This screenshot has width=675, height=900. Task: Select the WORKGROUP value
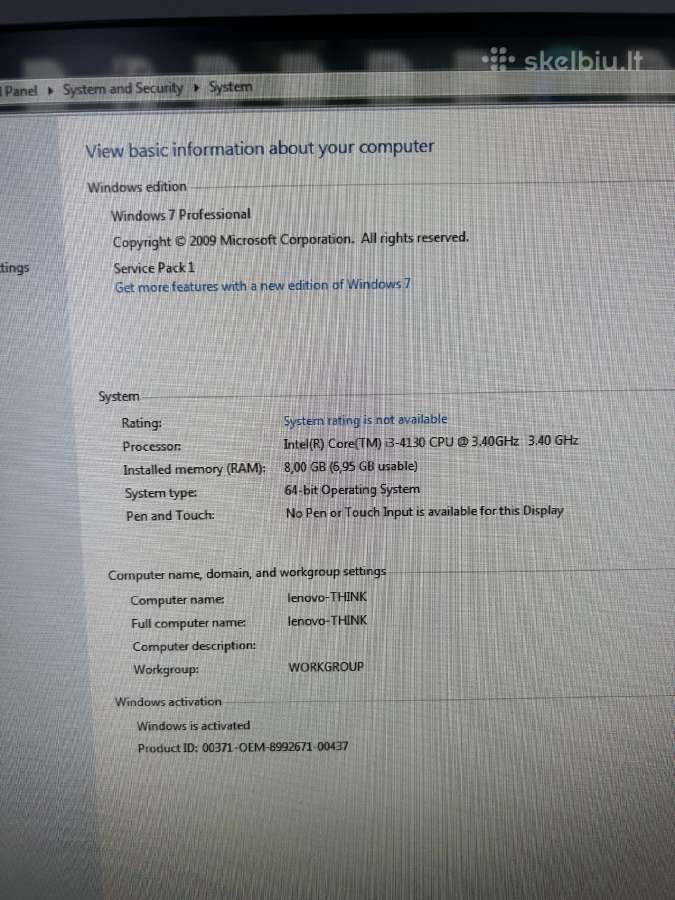point(326,667)
